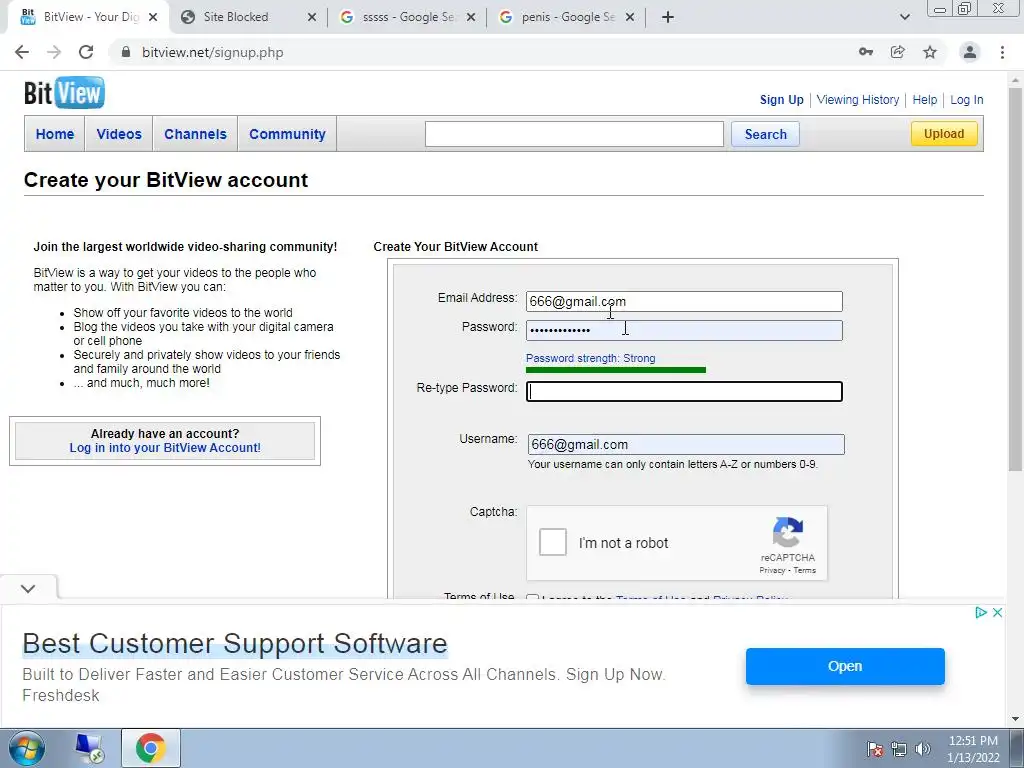Open Windows Start menu

click(27, 748)
